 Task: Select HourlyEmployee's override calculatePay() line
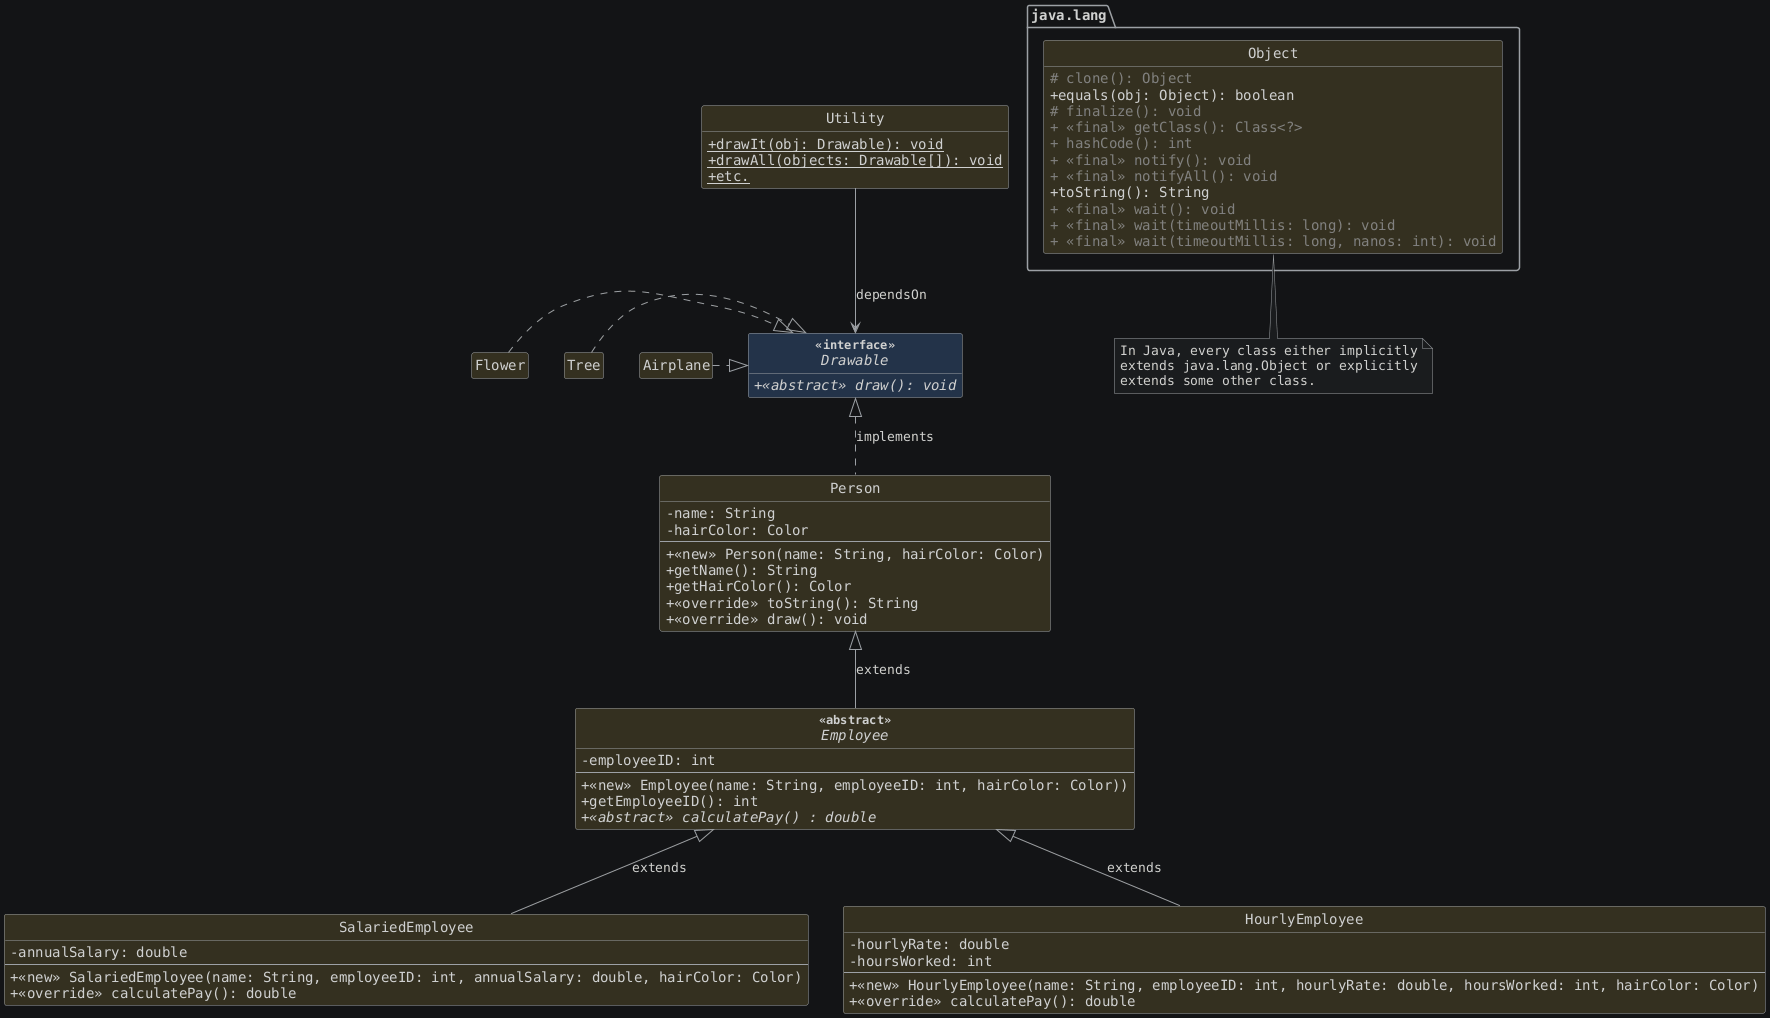coord(992,1001)
